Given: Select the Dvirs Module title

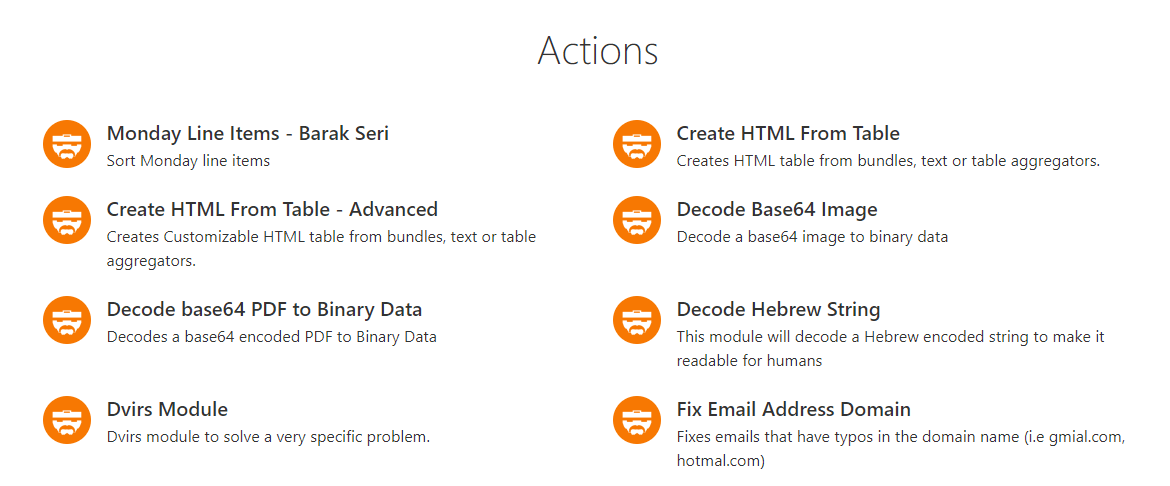Looking at the screenshot, I should tap(167, 409).
